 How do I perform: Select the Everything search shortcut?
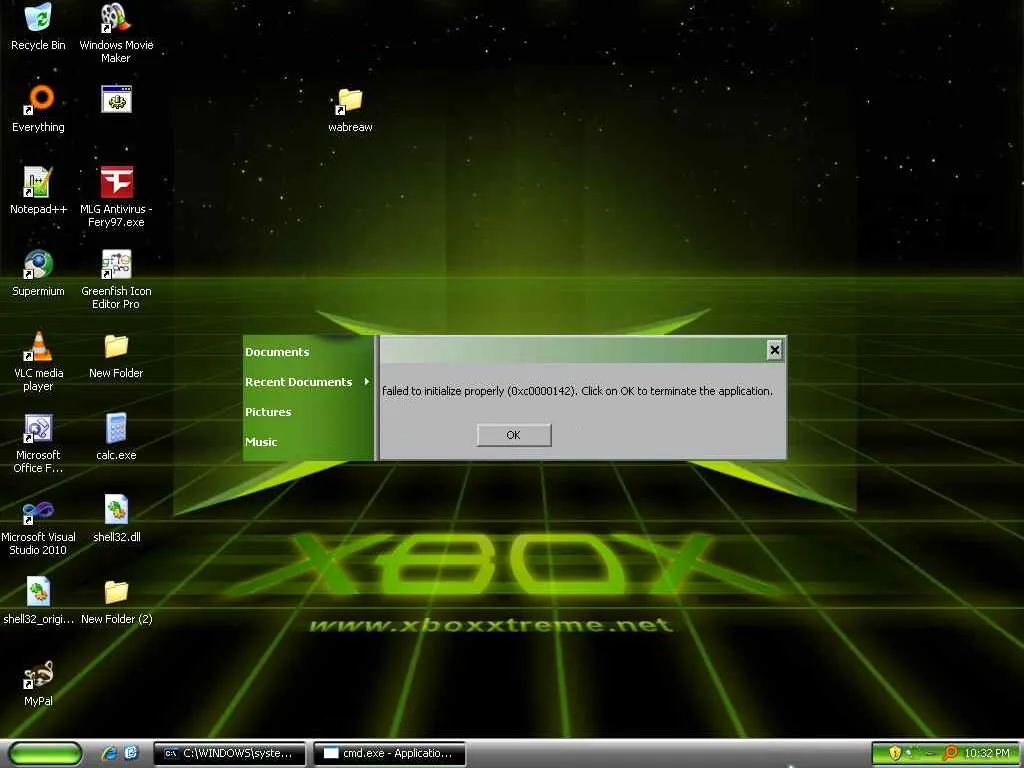(x=38, y=108)
